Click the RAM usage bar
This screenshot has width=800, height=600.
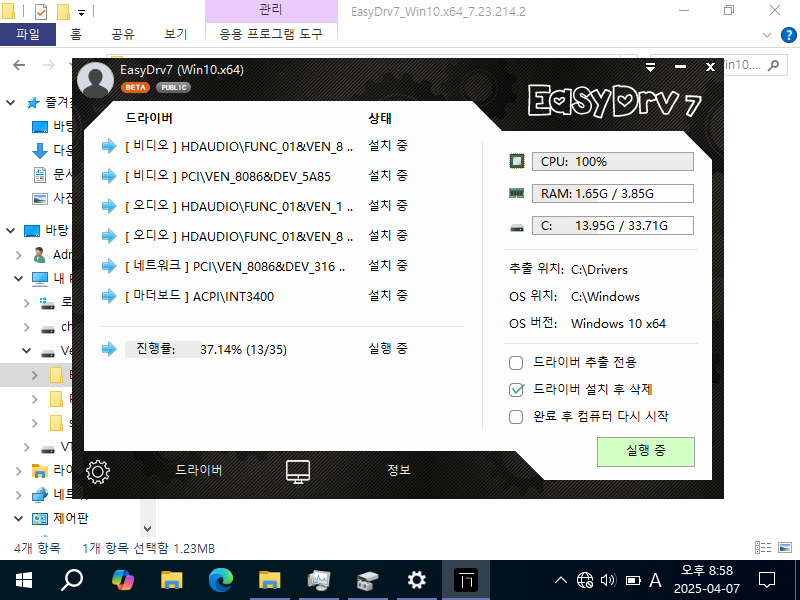point(613,194)
